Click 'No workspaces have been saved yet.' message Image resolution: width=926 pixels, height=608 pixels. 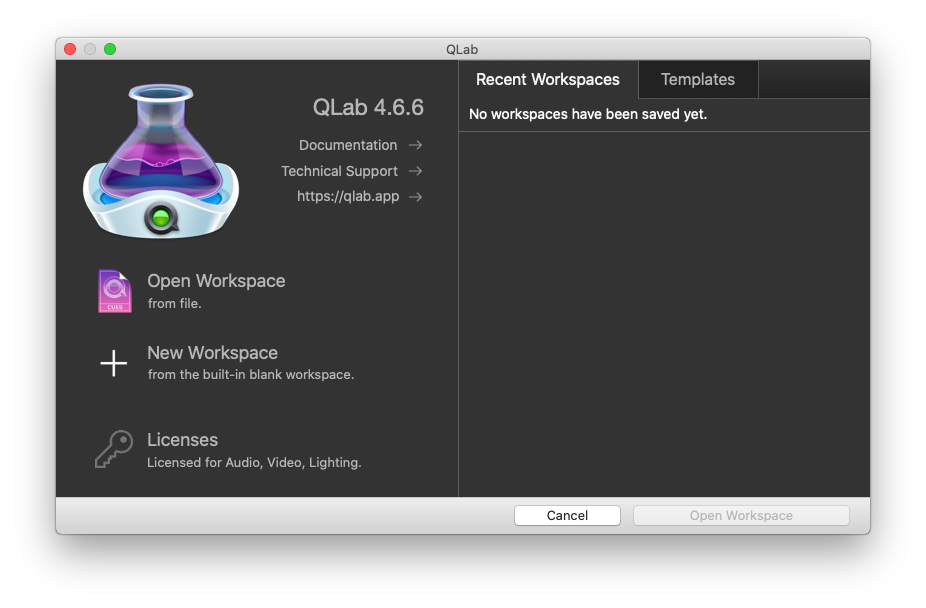(588, 114)
